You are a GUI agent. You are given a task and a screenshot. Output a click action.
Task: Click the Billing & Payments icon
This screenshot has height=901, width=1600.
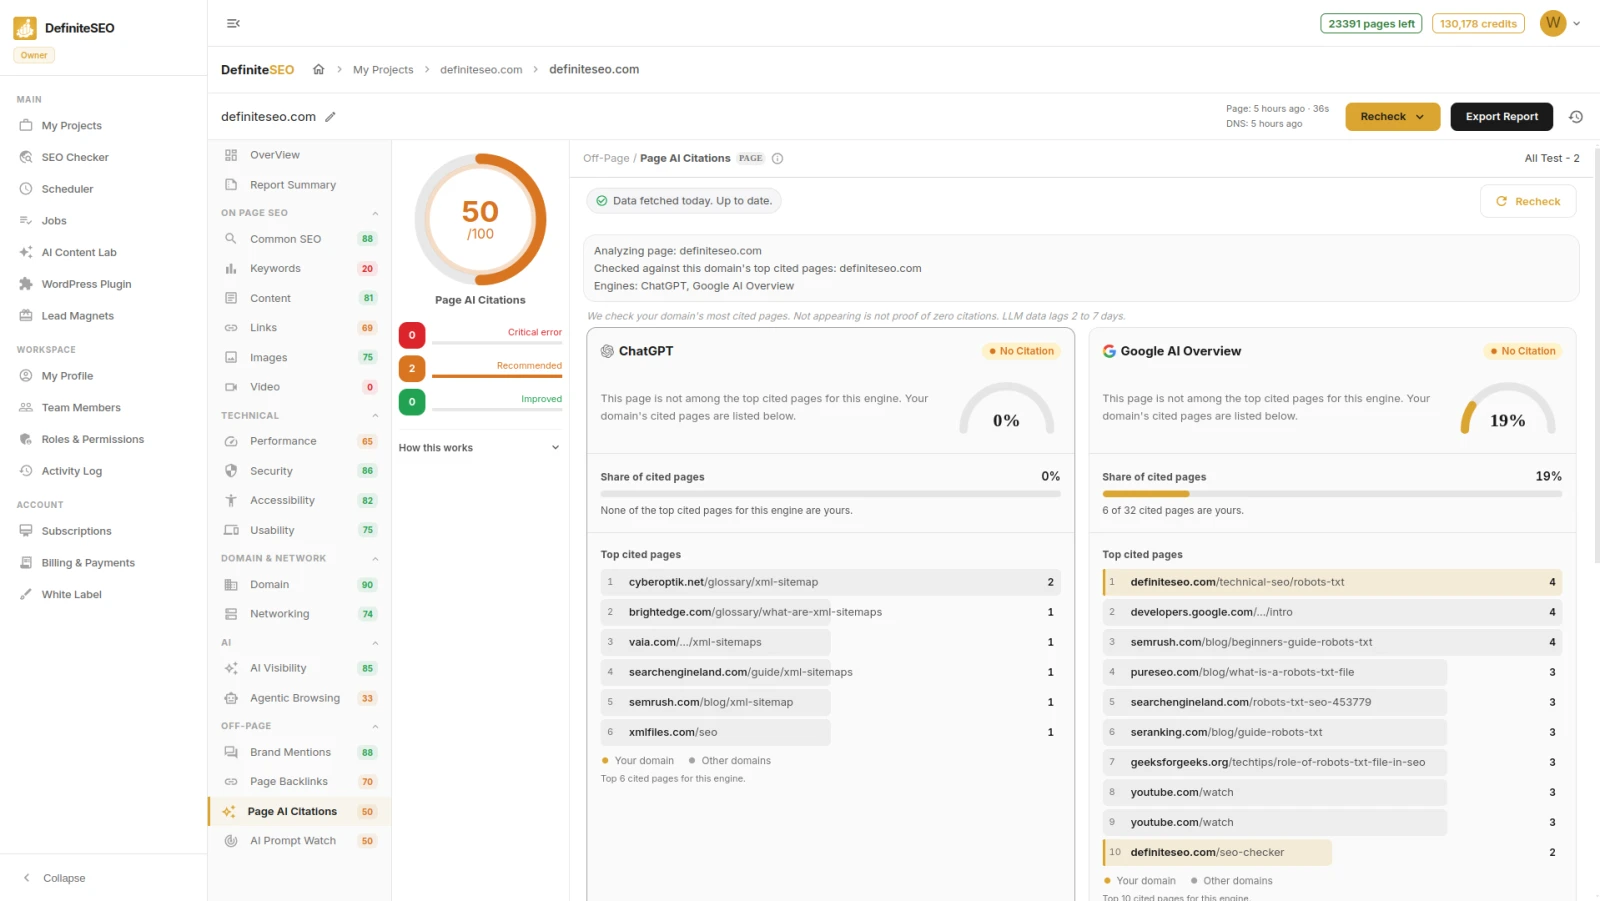tap(26, 563)
